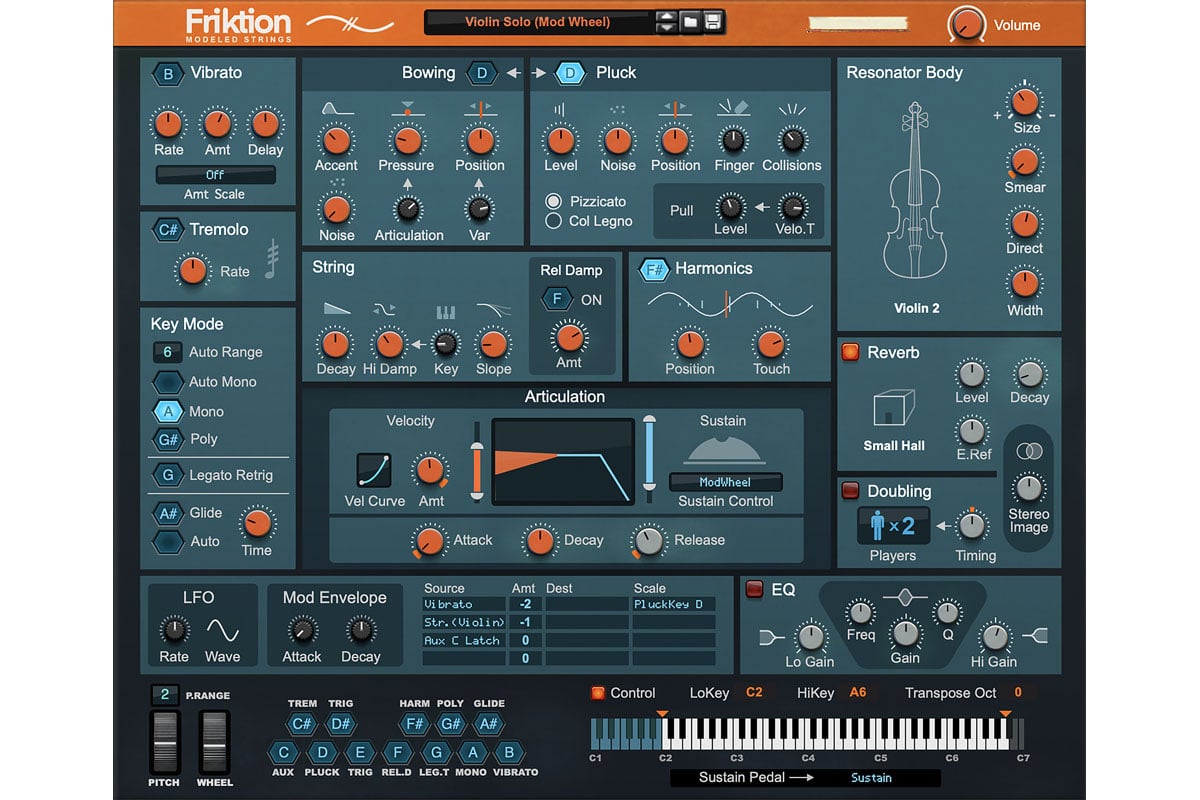1200x800 pixels.
Task: Click the LoKey C2 value
Action: click(754, 692)
